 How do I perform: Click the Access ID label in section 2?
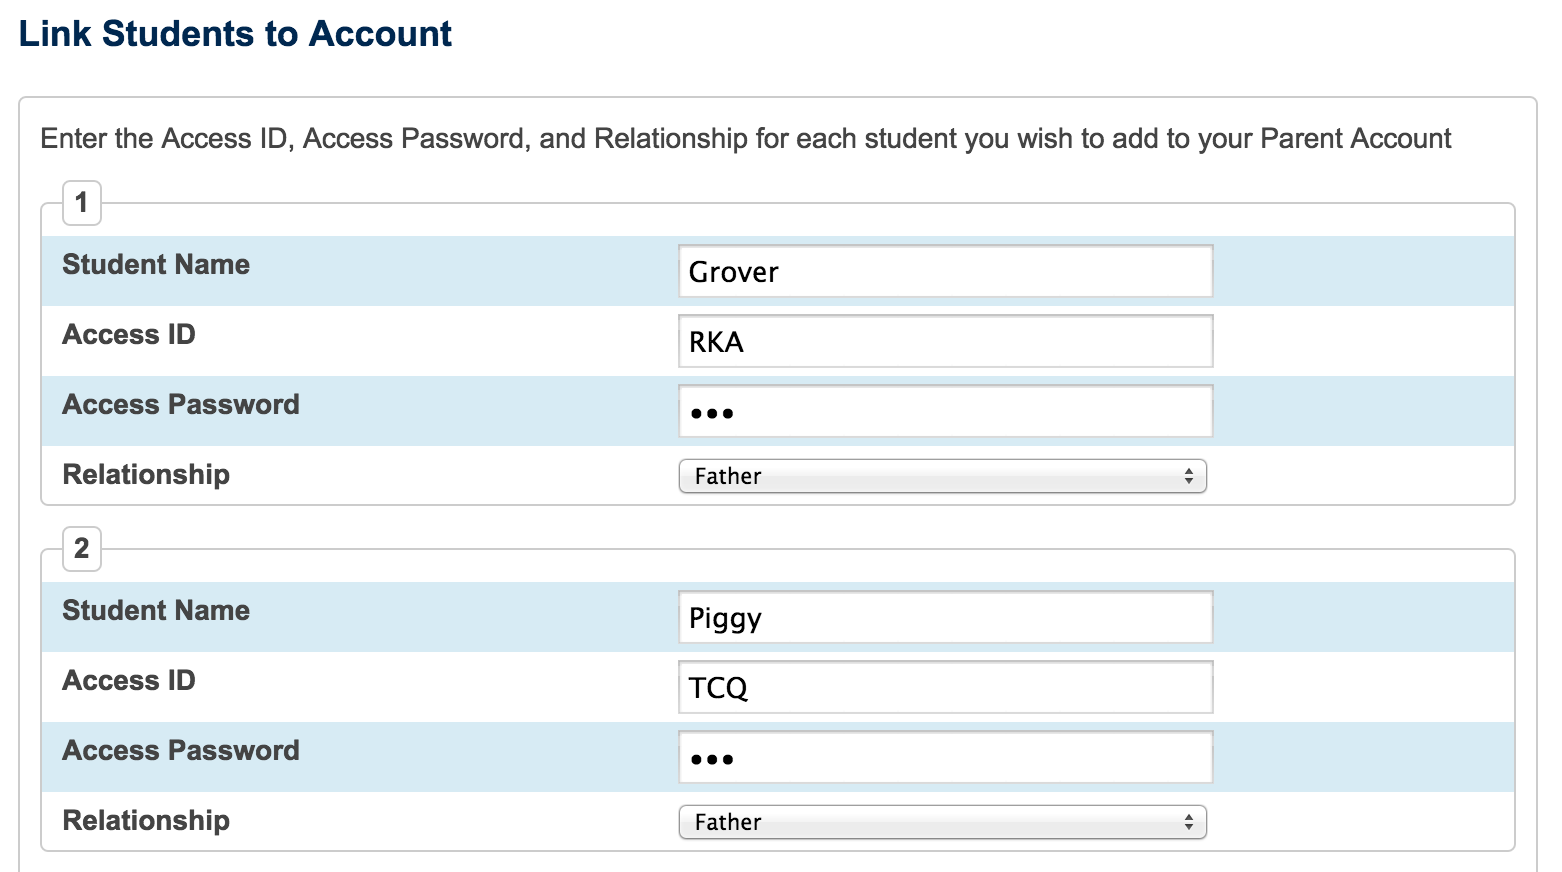point(129,681)
